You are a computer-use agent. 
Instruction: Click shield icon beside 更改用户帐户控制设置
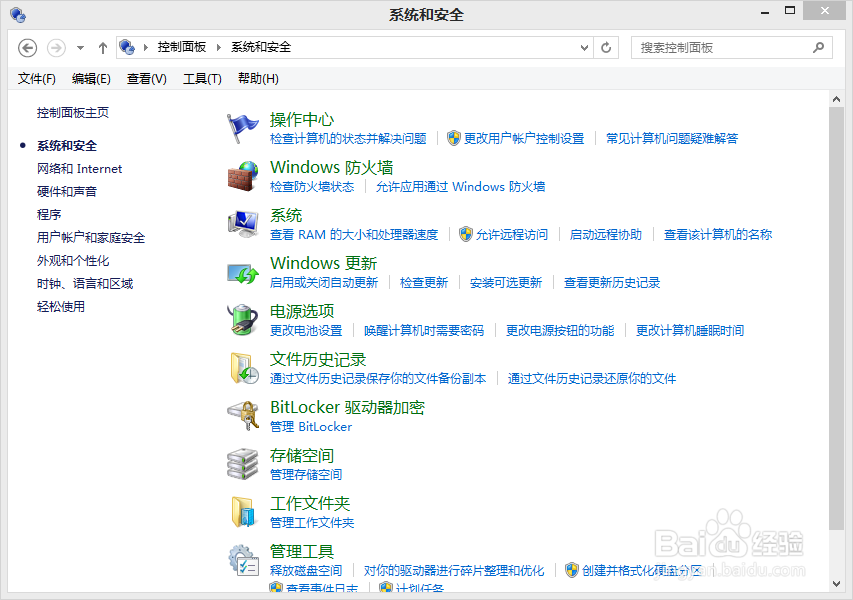454,138
